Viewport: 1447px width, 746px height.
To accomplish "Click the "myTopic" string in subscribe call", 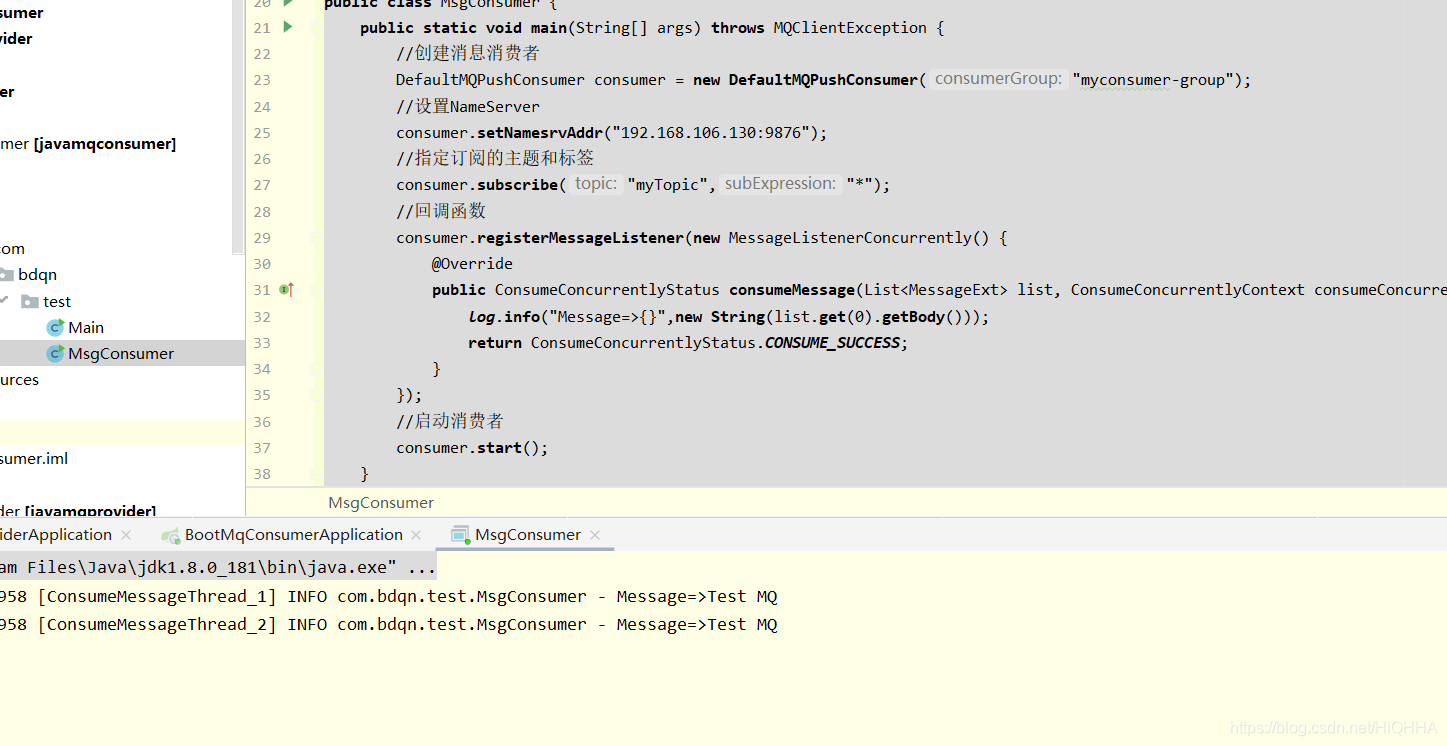I will click(668, 185).
